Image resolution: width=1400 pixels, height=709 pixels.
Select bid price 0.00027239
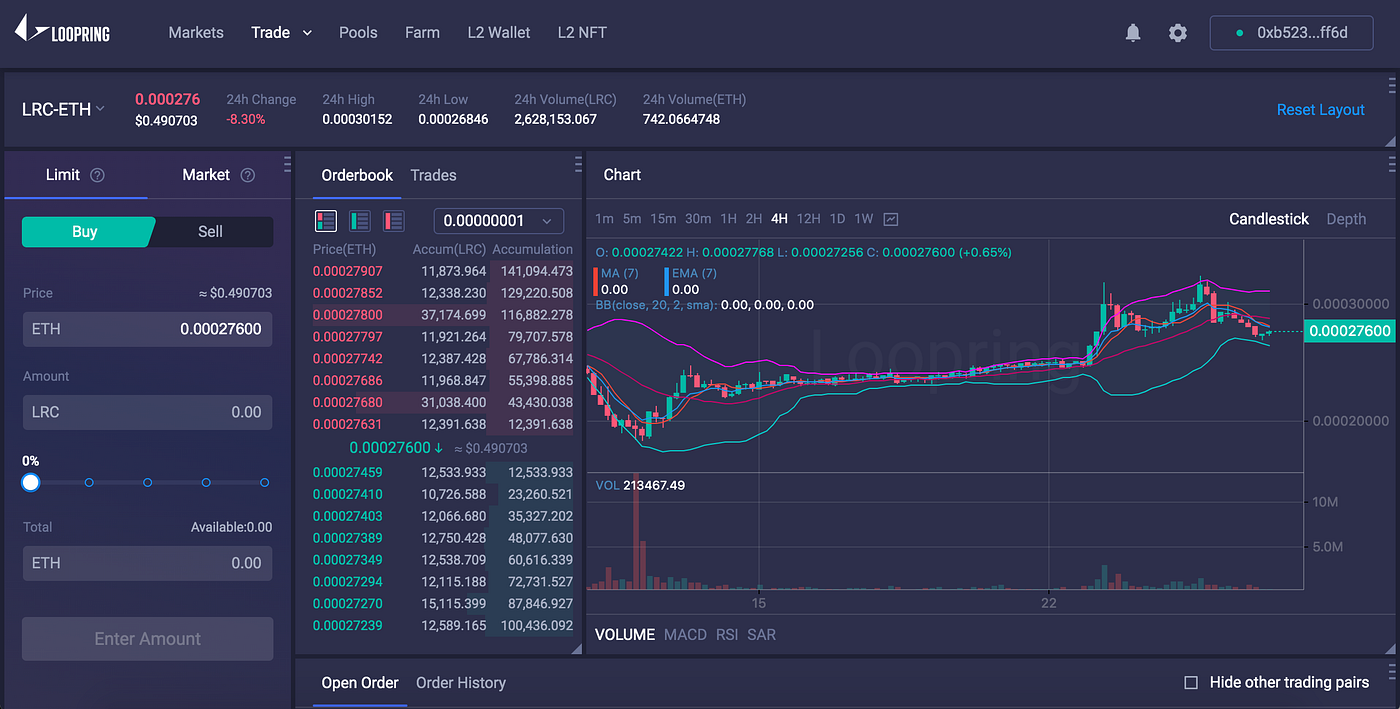click(348, 626)
